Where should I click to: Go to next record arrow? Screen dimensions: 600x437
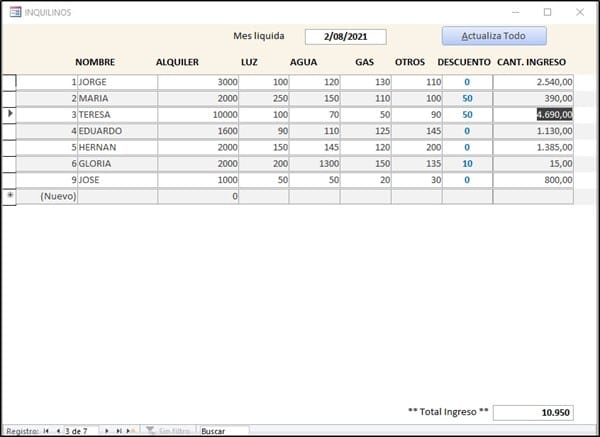[x=107, y=431]
